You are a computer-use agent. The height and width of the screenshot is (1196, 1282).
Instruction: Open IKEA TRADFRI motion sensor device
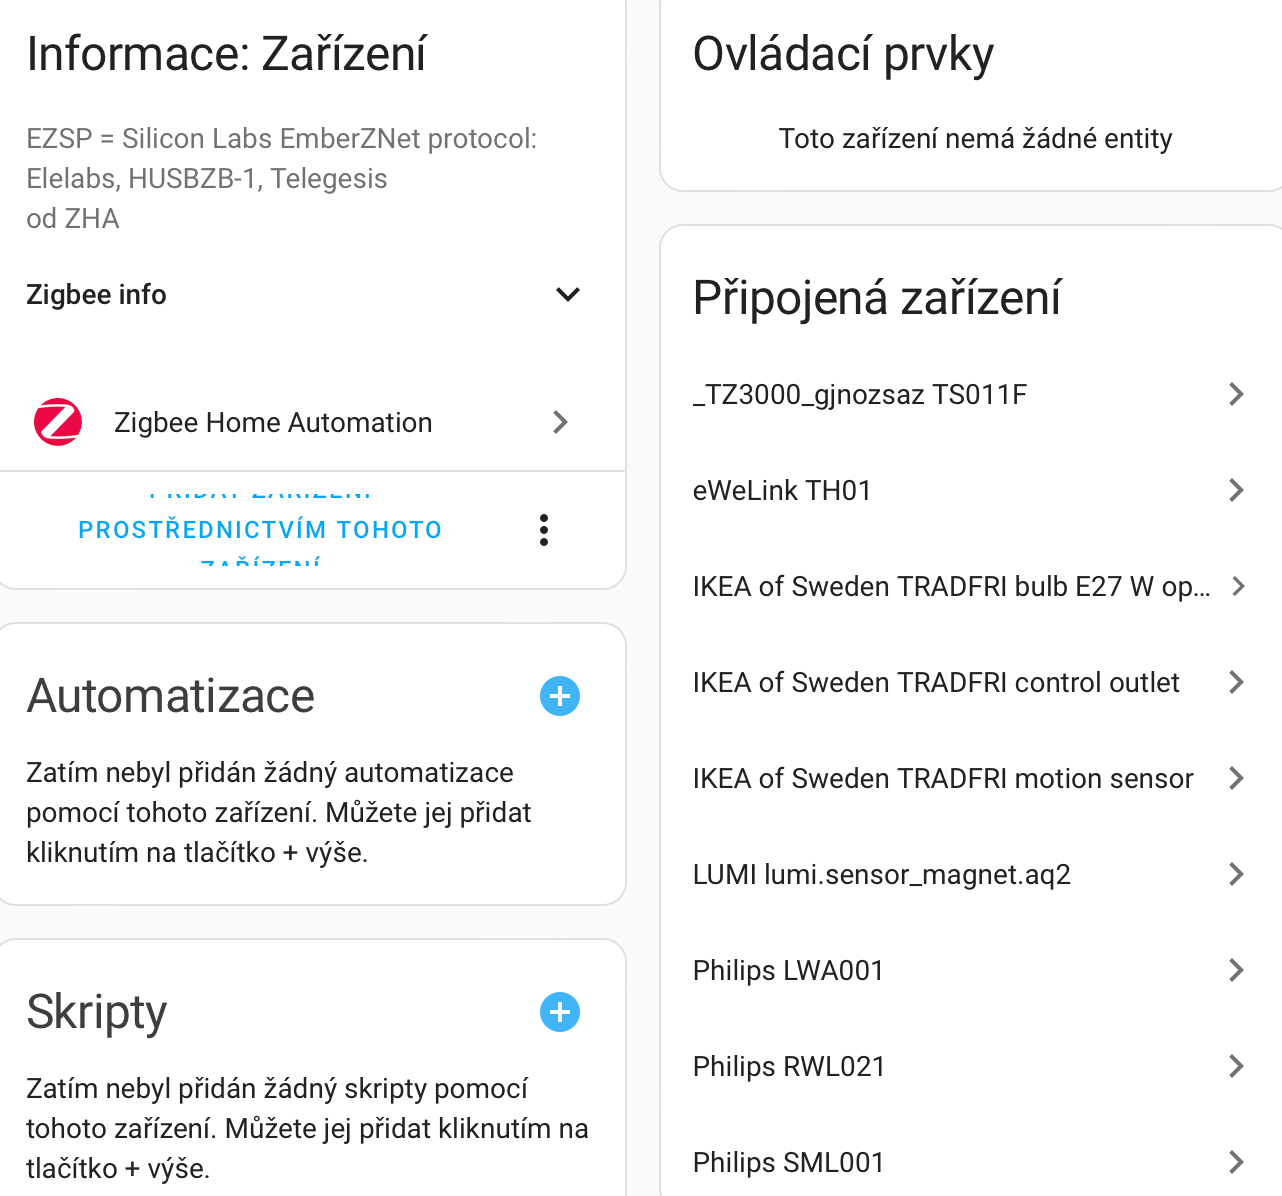(943, 778)
